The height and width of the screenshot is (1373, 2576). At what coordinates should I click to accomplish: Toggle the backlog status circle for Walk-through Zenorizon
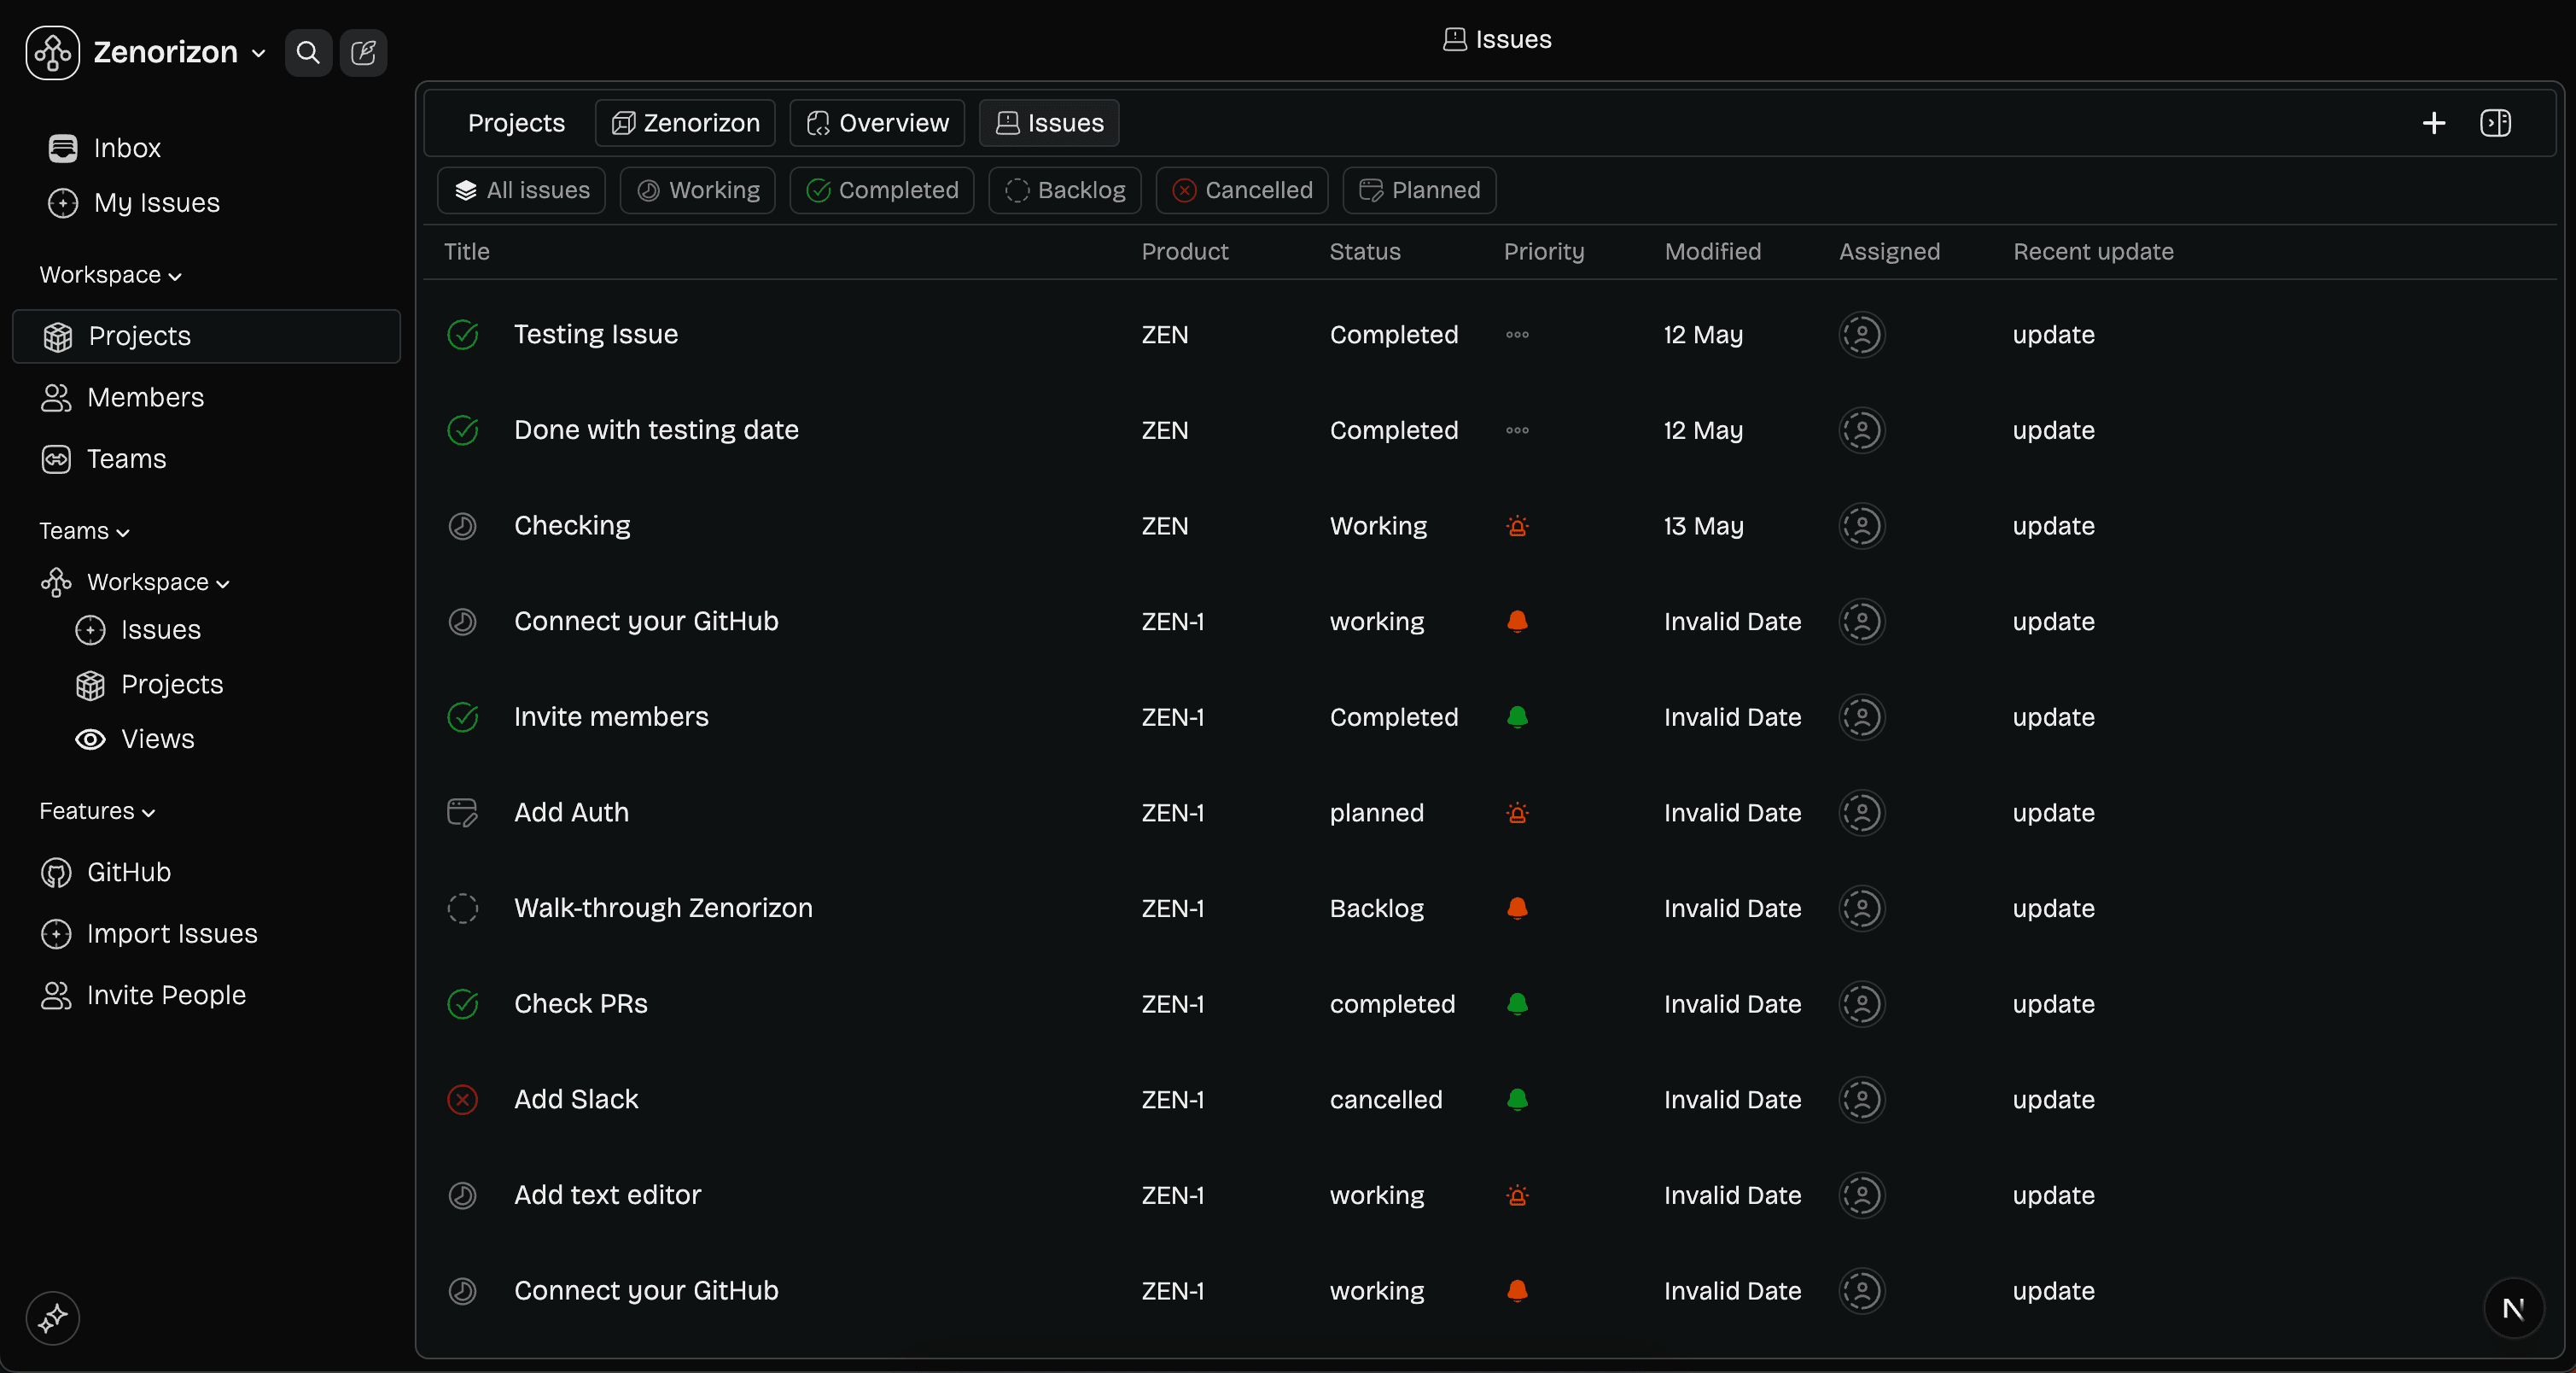[x=462, y=908]
